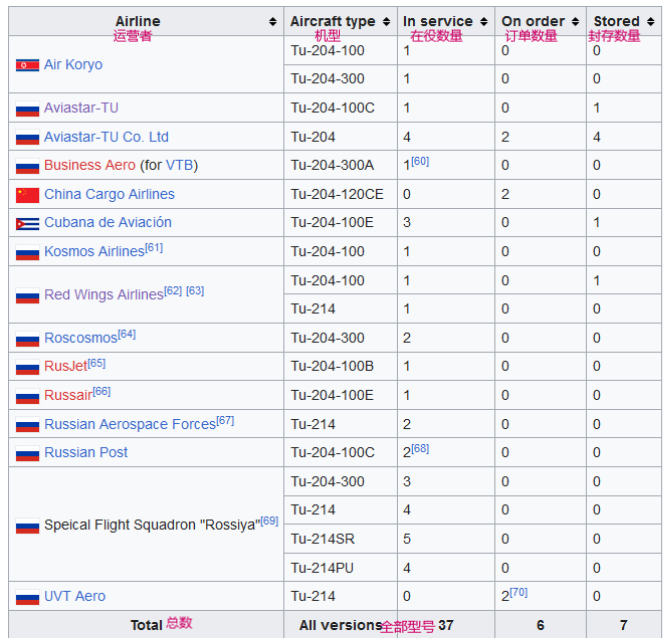Screen dimensions: 663x638
Task: Click the Cuba flag icon
Action: [x=27, y=224]
